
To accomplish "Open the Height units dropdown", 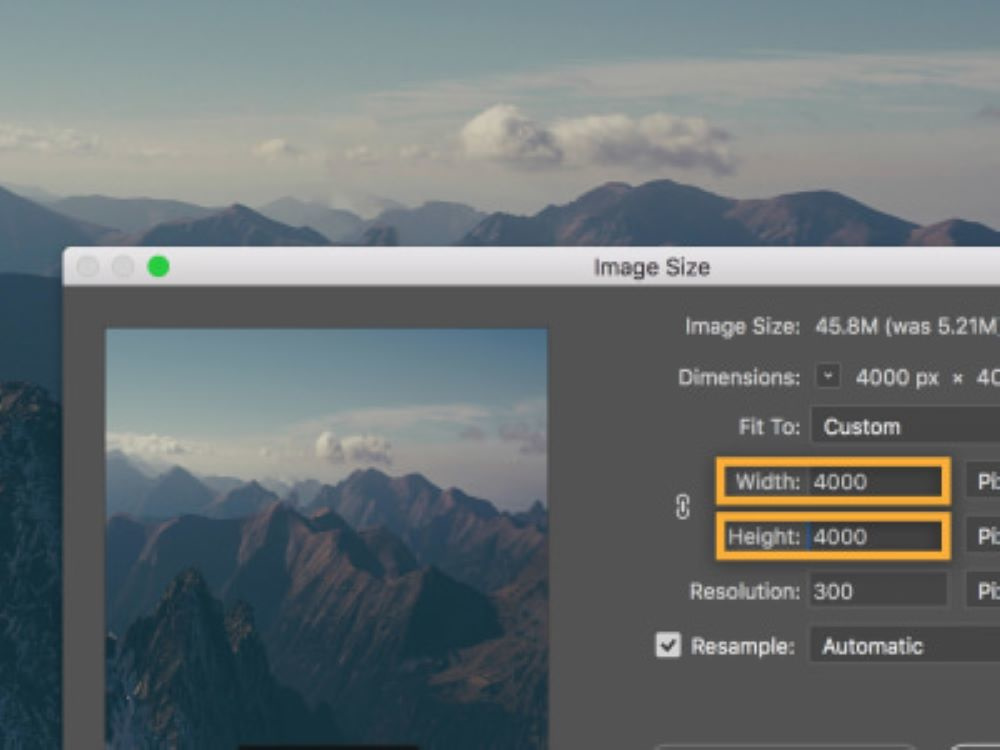I will tap(983, 536).
